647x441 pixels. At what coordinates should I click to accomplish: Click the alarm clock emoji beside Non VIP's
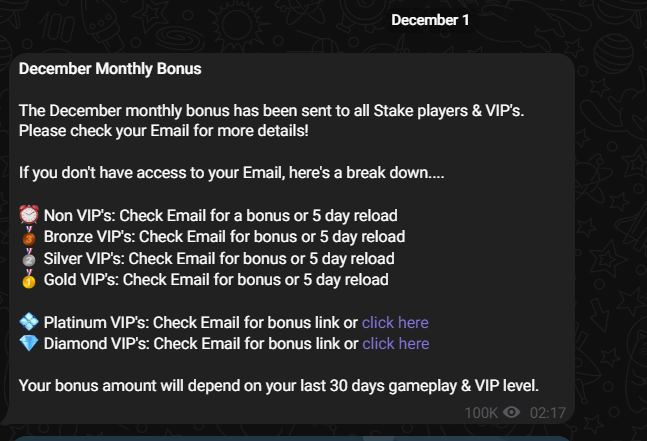point(29,215)
